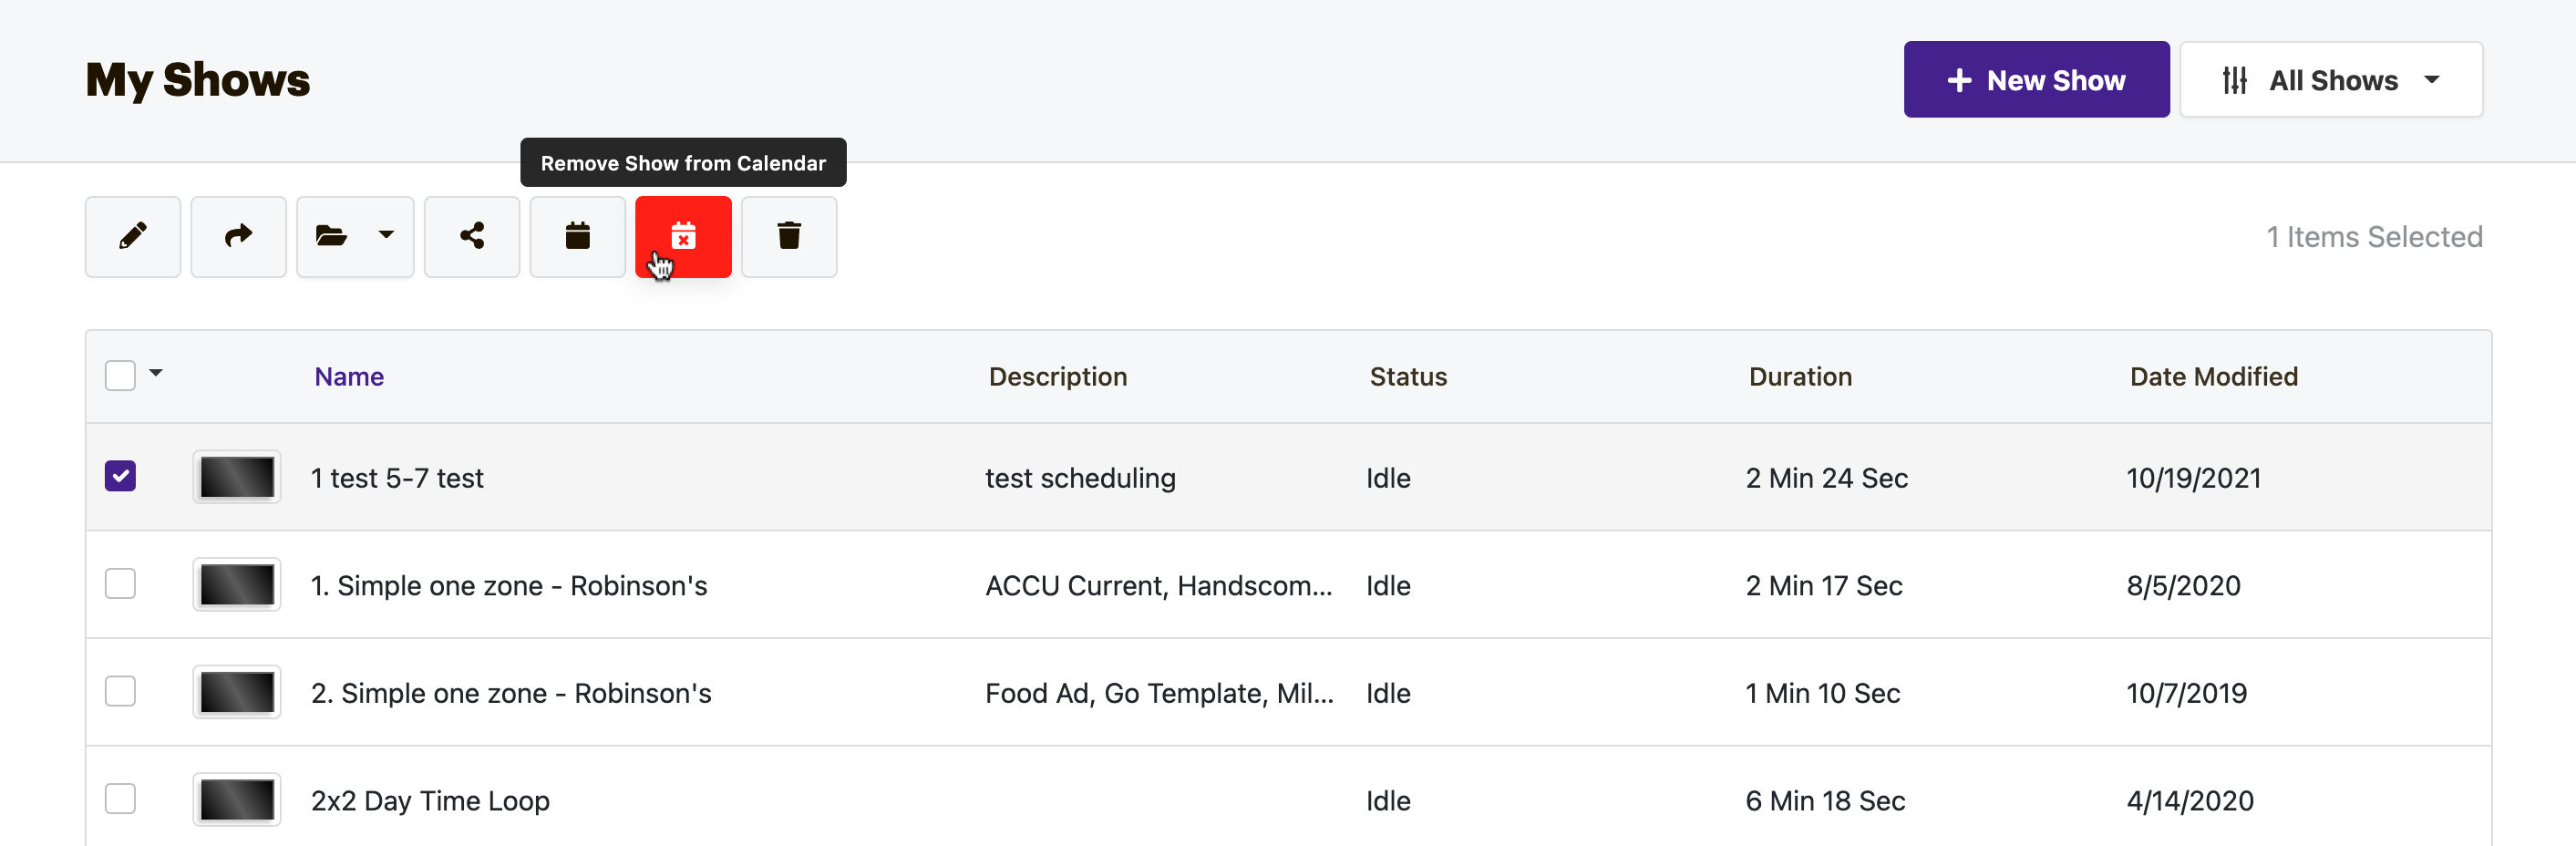Click the filter sliders icon beside All Shows

point(2234,80)
